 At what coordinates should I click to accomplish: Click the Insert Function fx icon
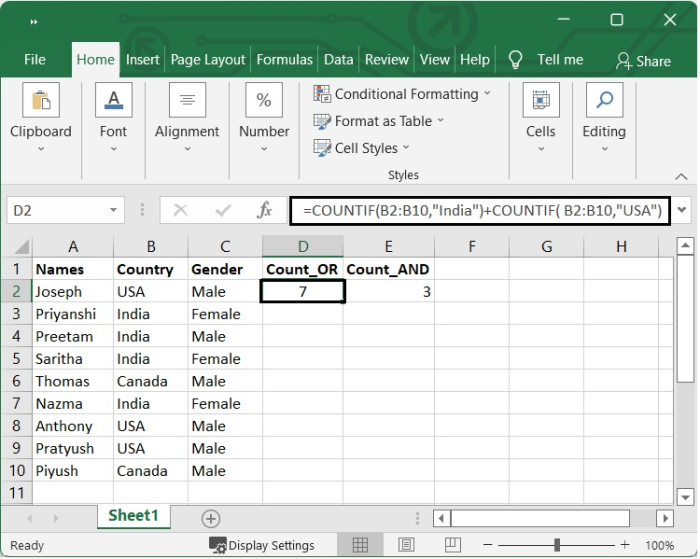pyautogui.click(x=264, y=211)
